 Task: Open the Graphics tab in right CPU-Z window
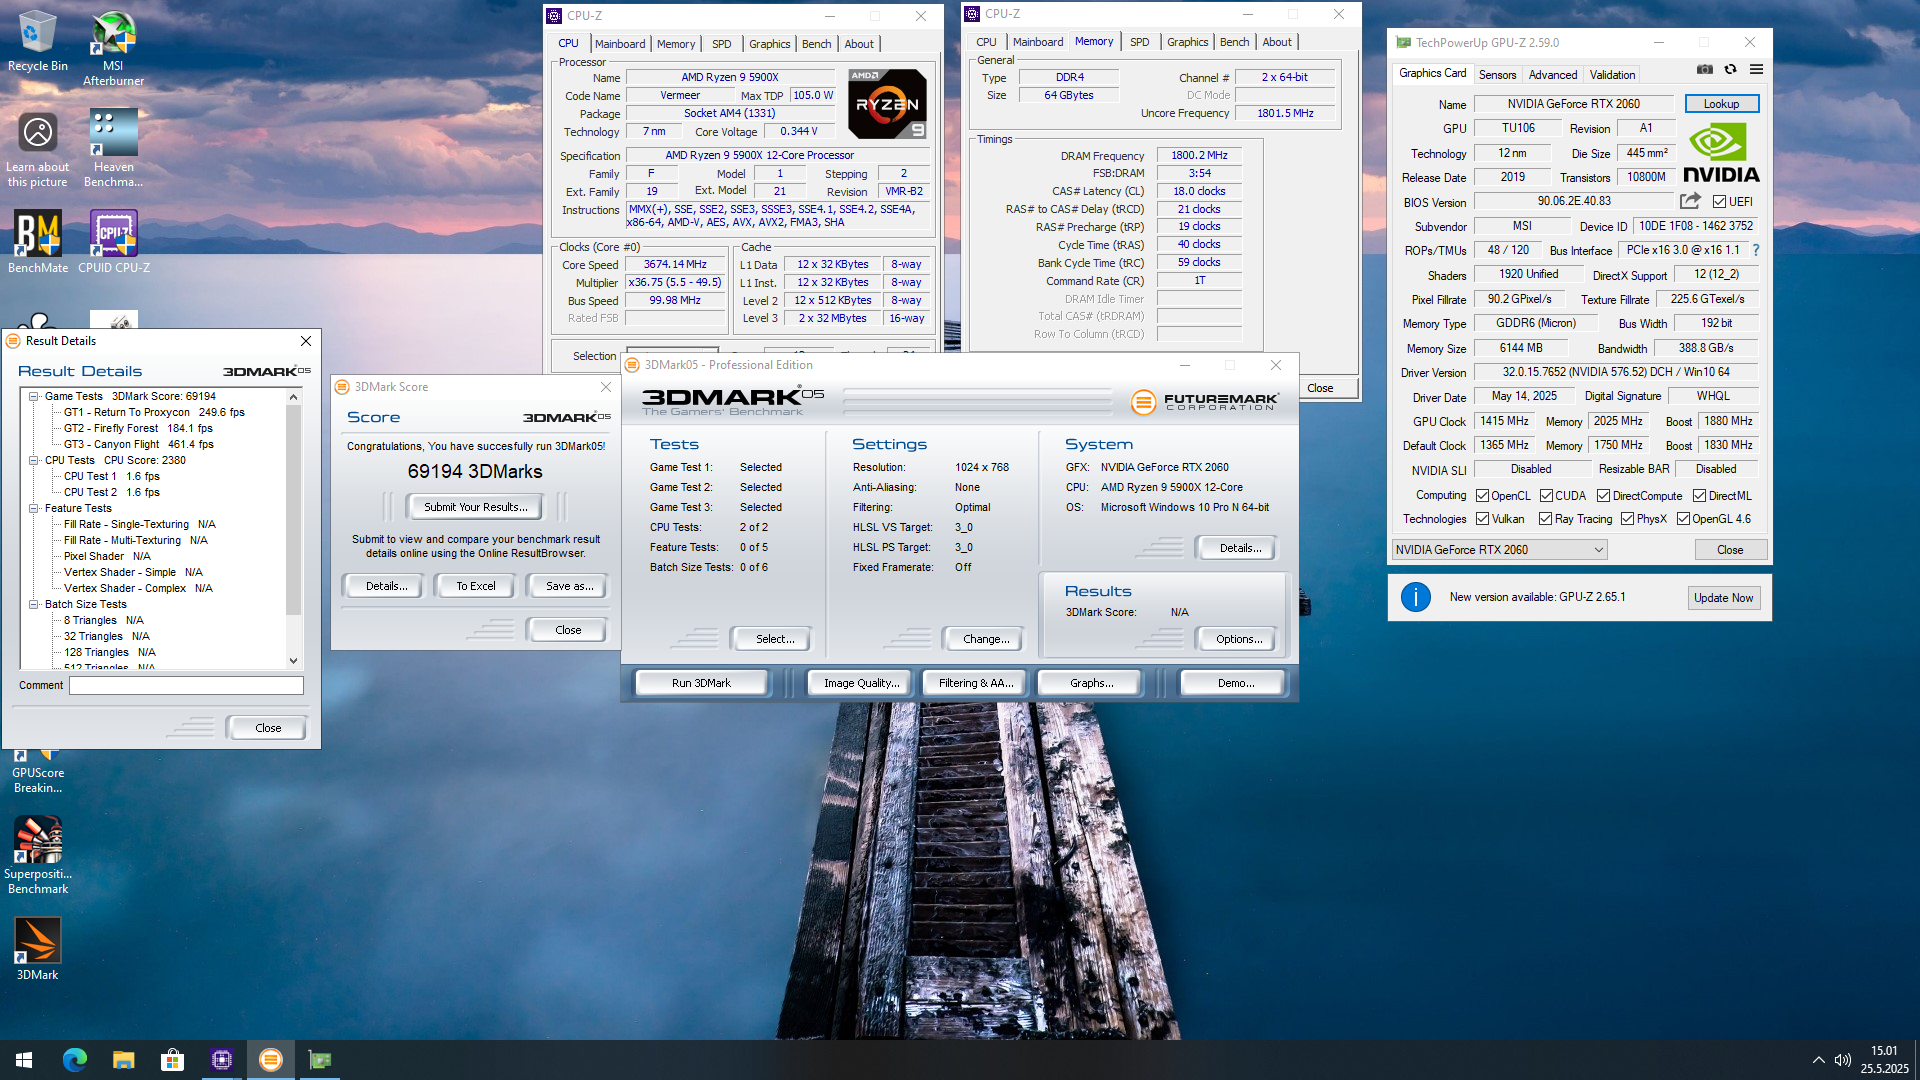(1187, 42)
